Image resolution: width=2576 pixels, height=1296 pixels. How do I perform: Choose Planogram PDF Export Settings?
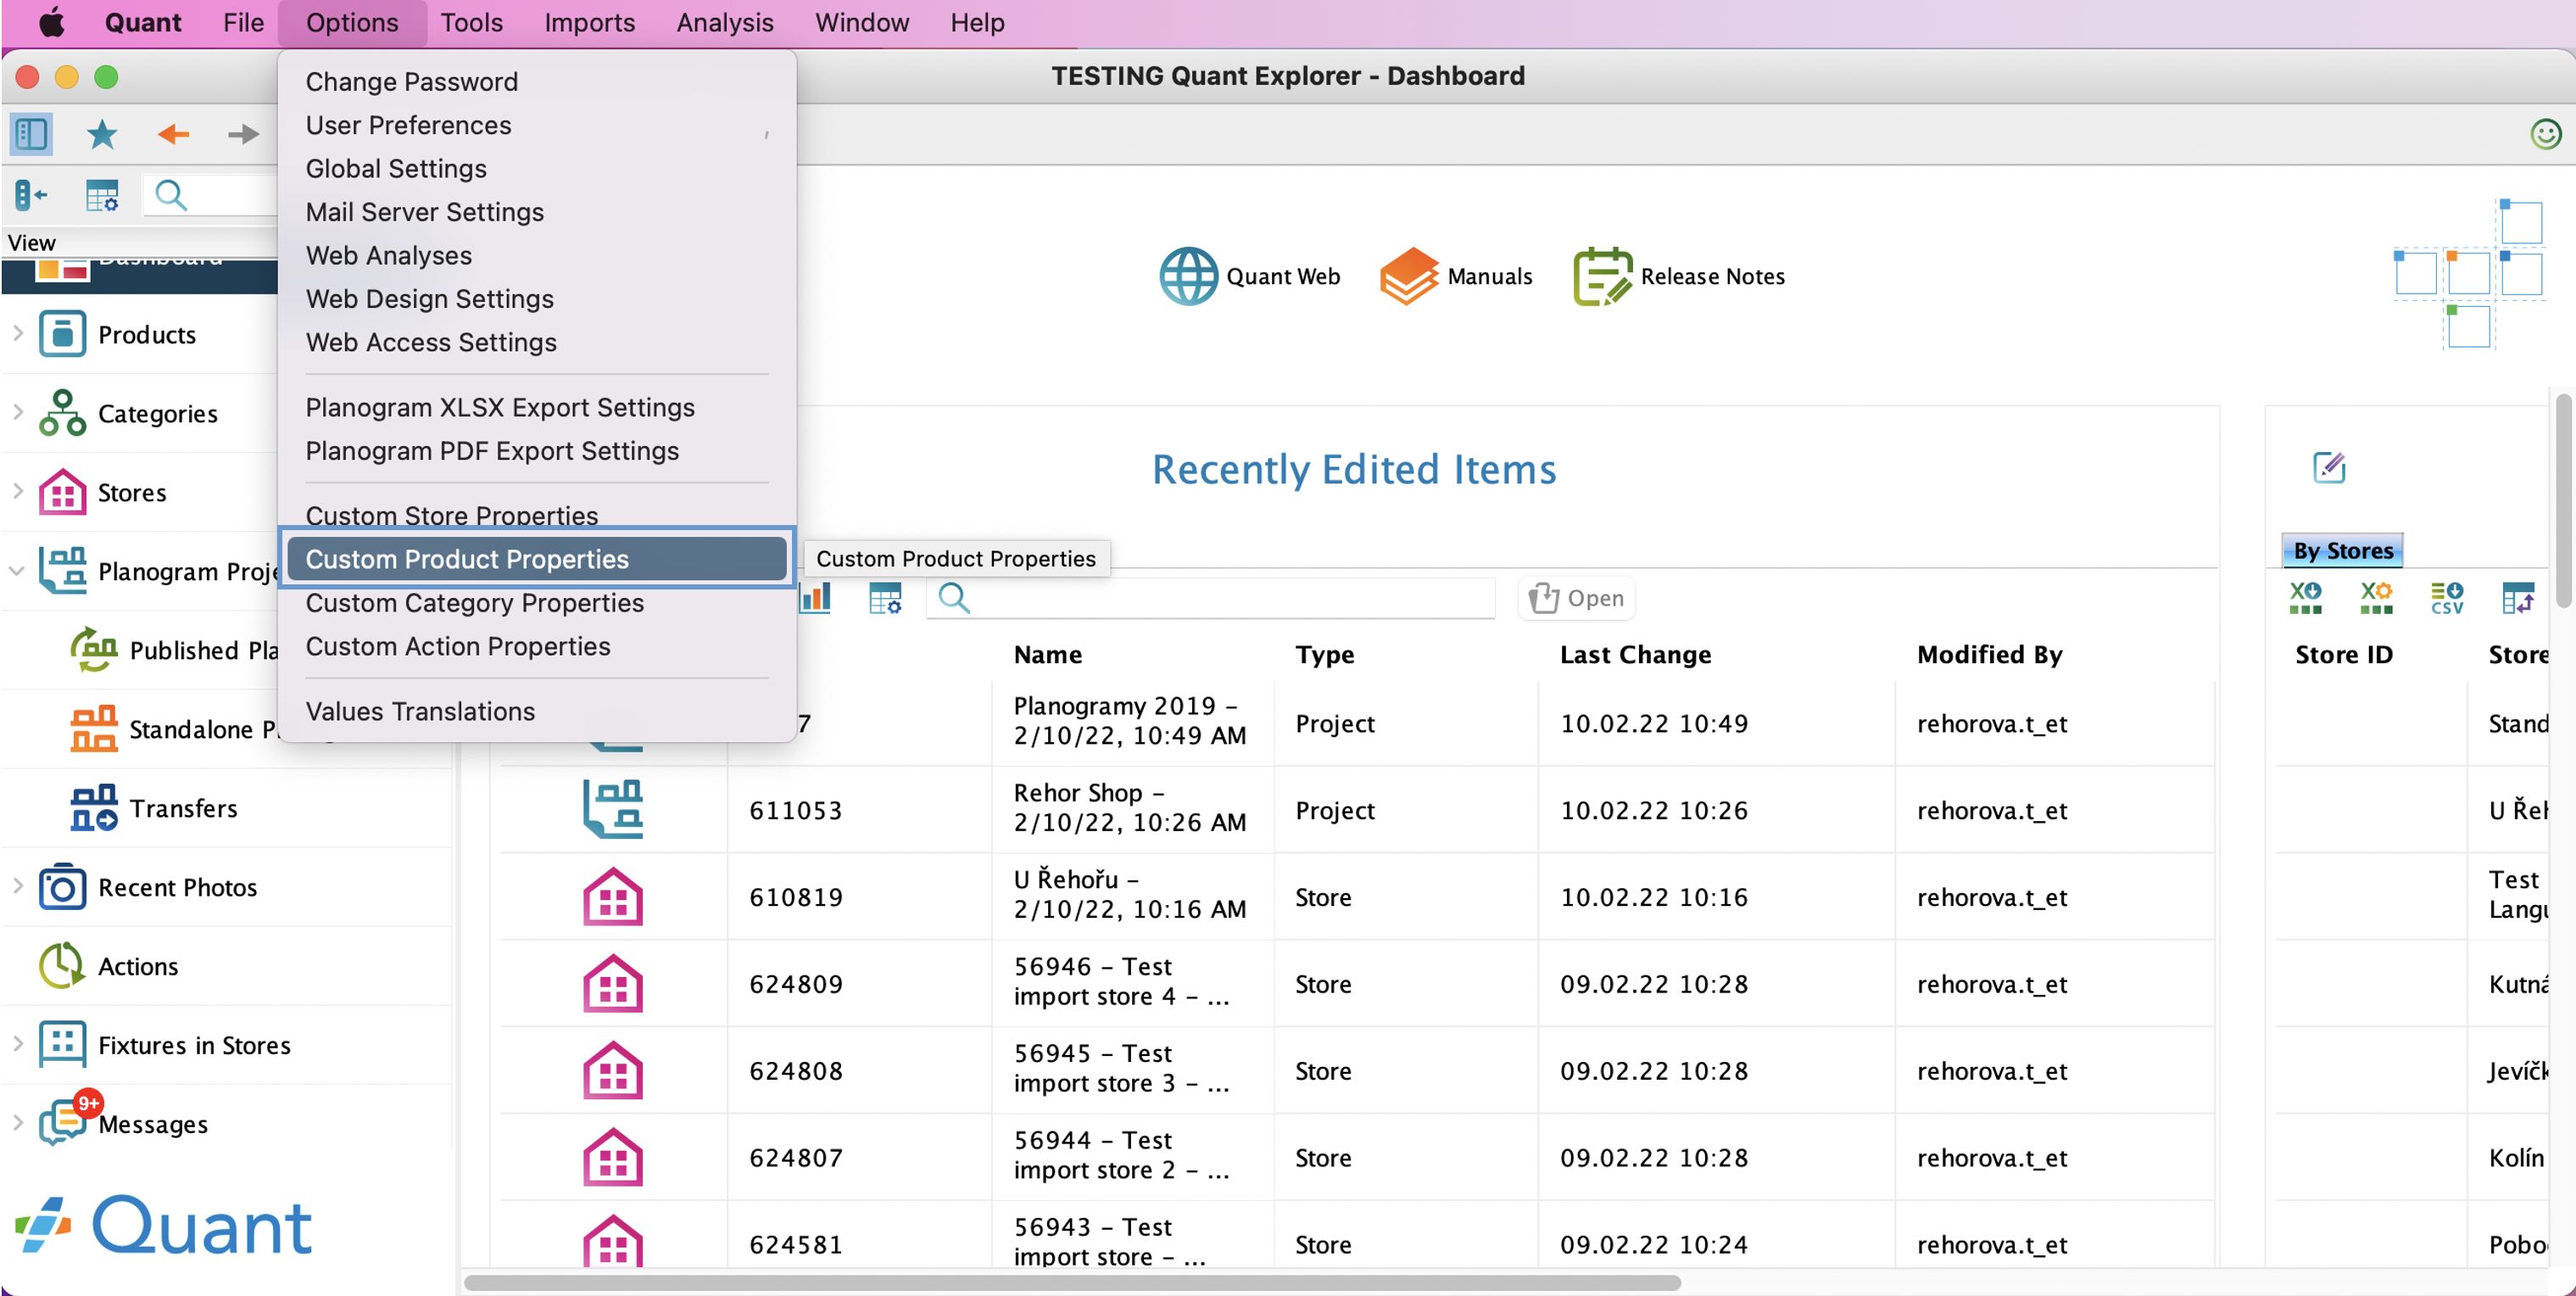tap(537, 451)
